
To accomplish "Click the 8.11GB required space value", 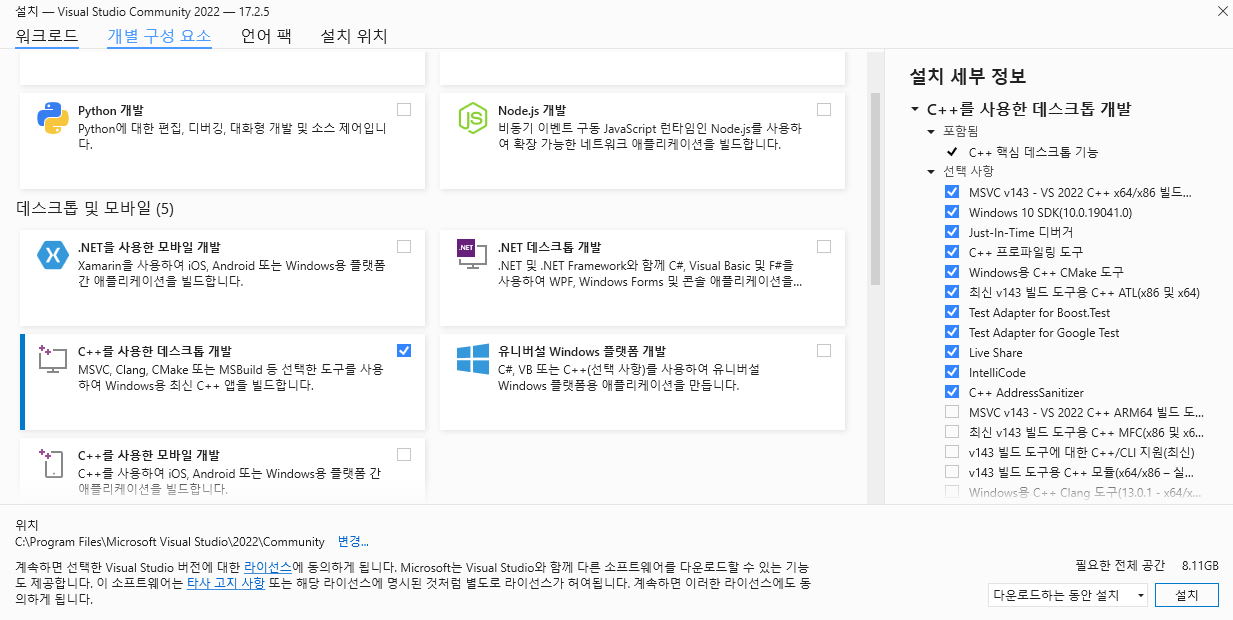I will [1200, 565].
